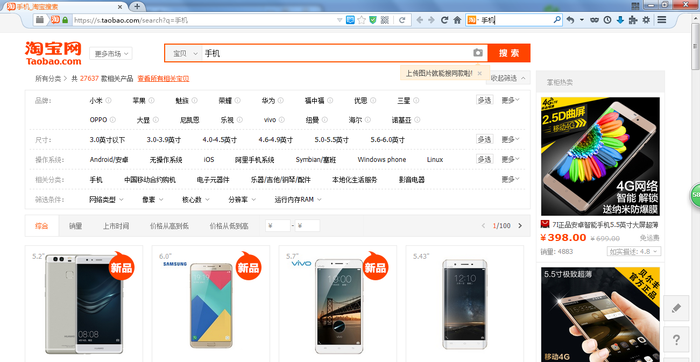Image resolution: width=700 pixels, height=362 pixels.
Task: Click the question mark help icon
Action: (676, 340)
